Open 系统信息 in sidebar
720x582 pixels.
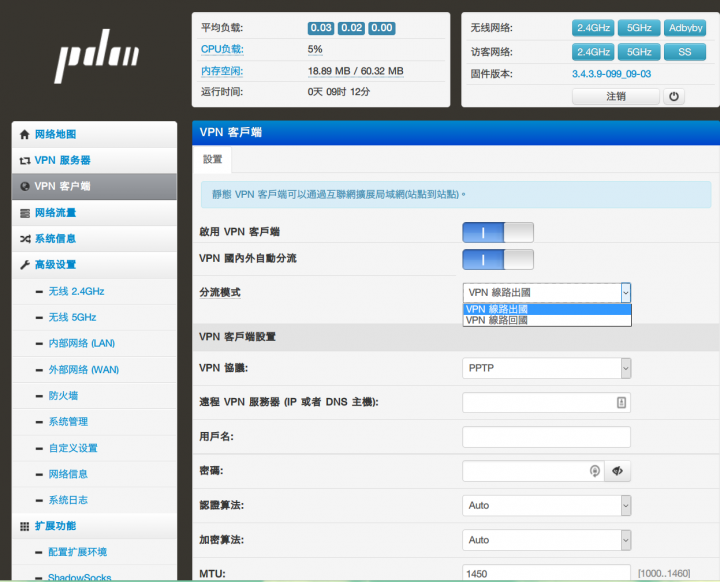click(x=94, y=239)
